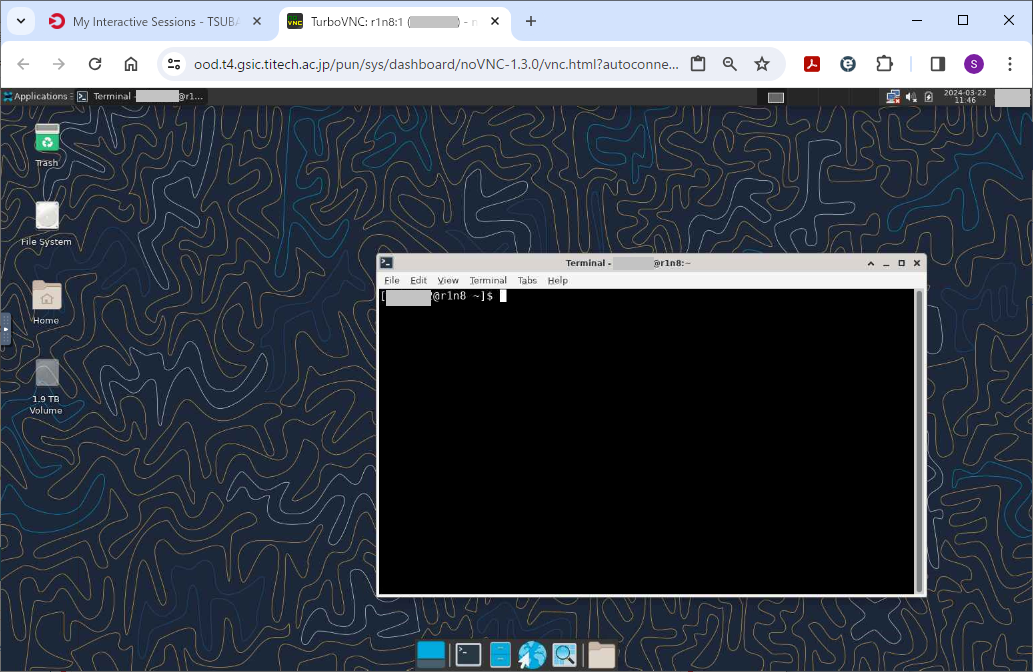Open the File System desktop icon
This screenshot has height=672, width=1033.
[47, 217]
